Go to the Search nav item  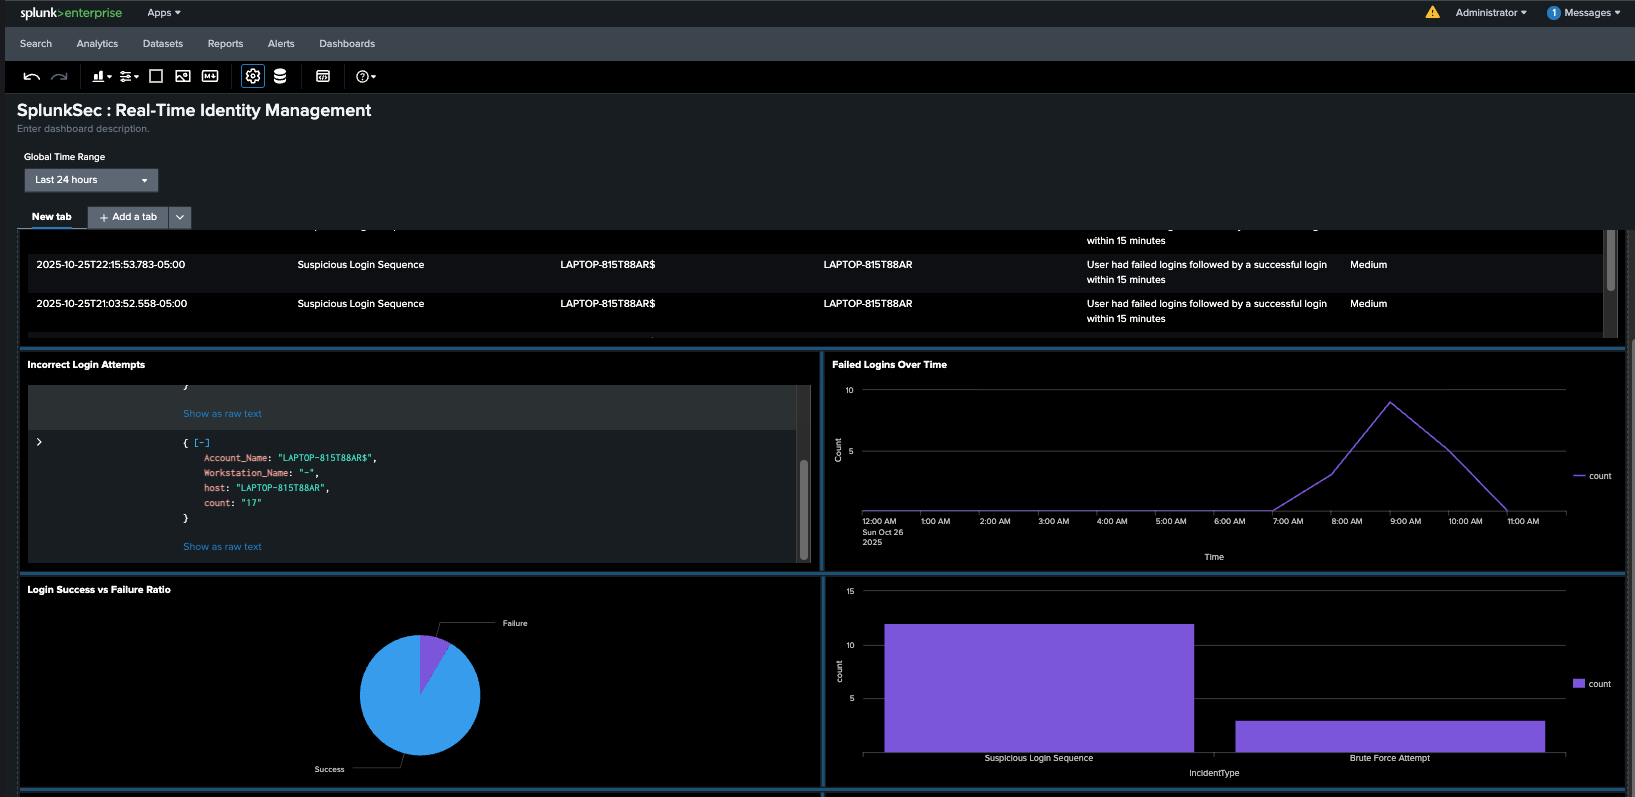click(x=36, y=44)
